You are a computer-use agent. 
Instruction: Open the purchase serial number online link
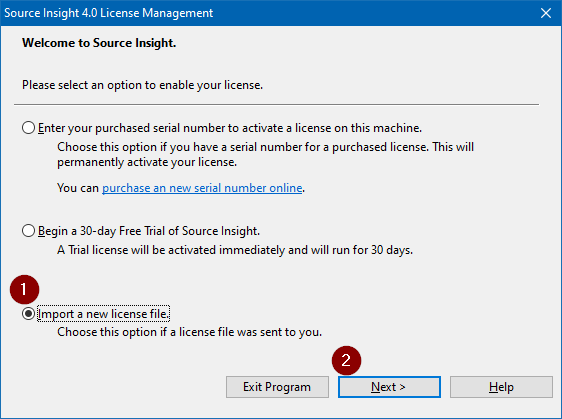click(202, 188)
